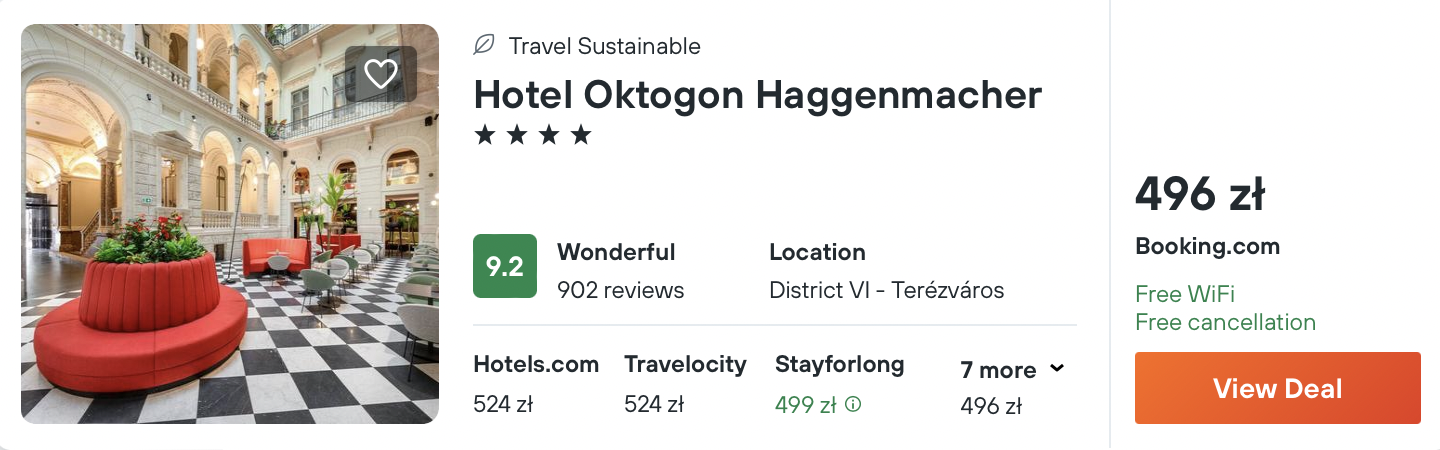This screenshot has height=450, width=1440.
Task: Click the Travel Sustainable text label
Action: (604, 46)
